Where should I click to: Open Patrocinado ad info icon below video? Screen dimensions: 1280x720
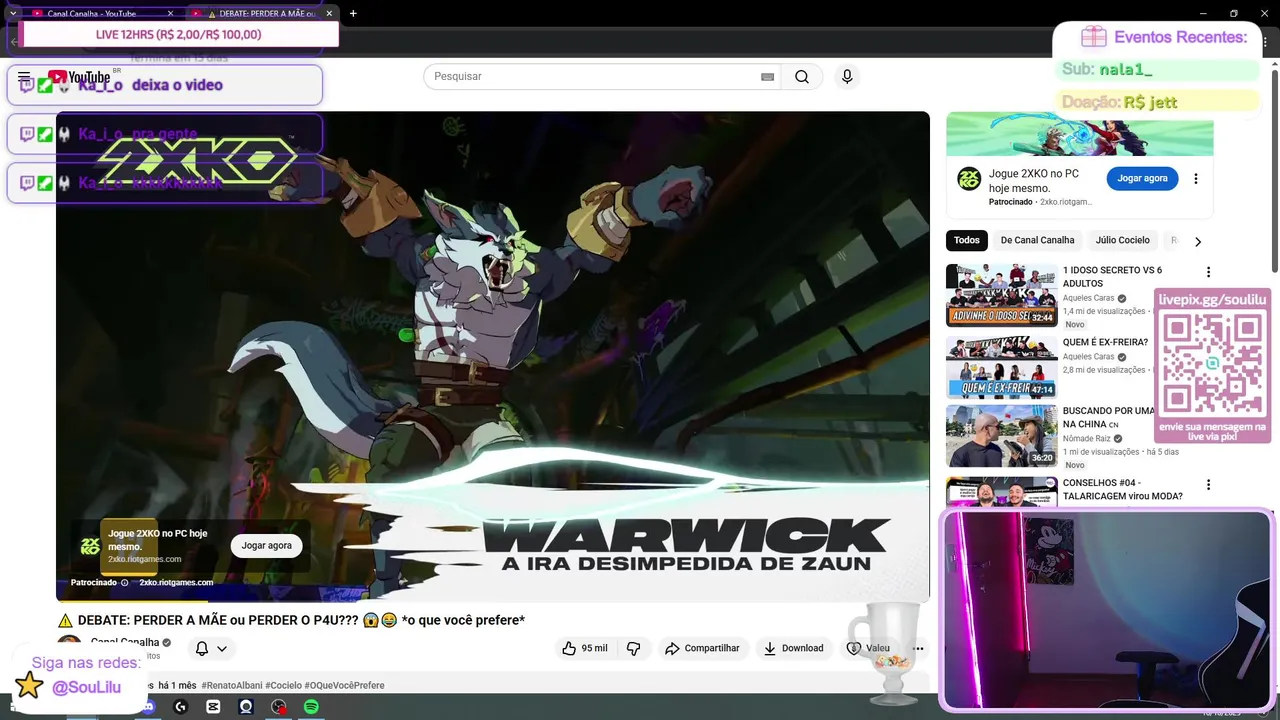click(125, 582)
